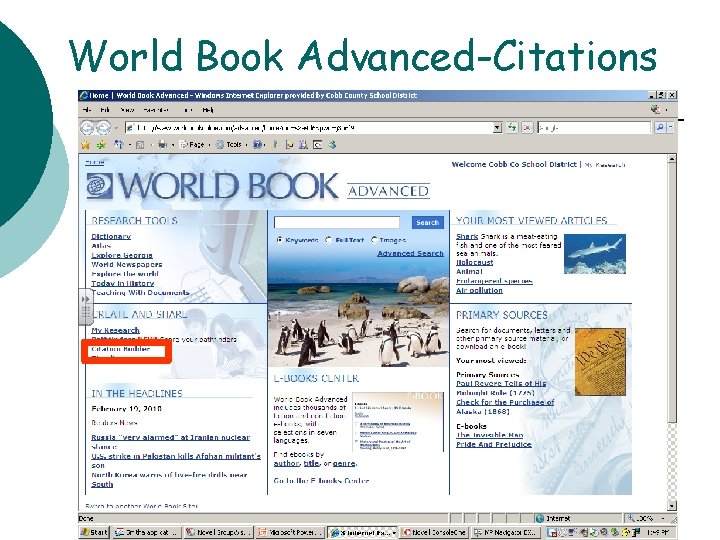720x540 pixels.
Task: Click the Windows Start button
Action: pos(94,532)
